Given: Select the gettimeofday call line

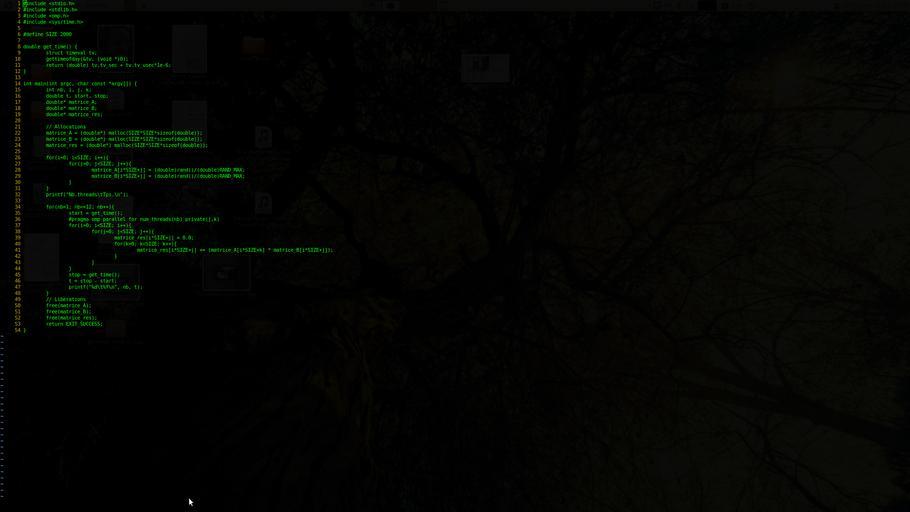Looking at the screenshot, I should [x=86, y=59].
